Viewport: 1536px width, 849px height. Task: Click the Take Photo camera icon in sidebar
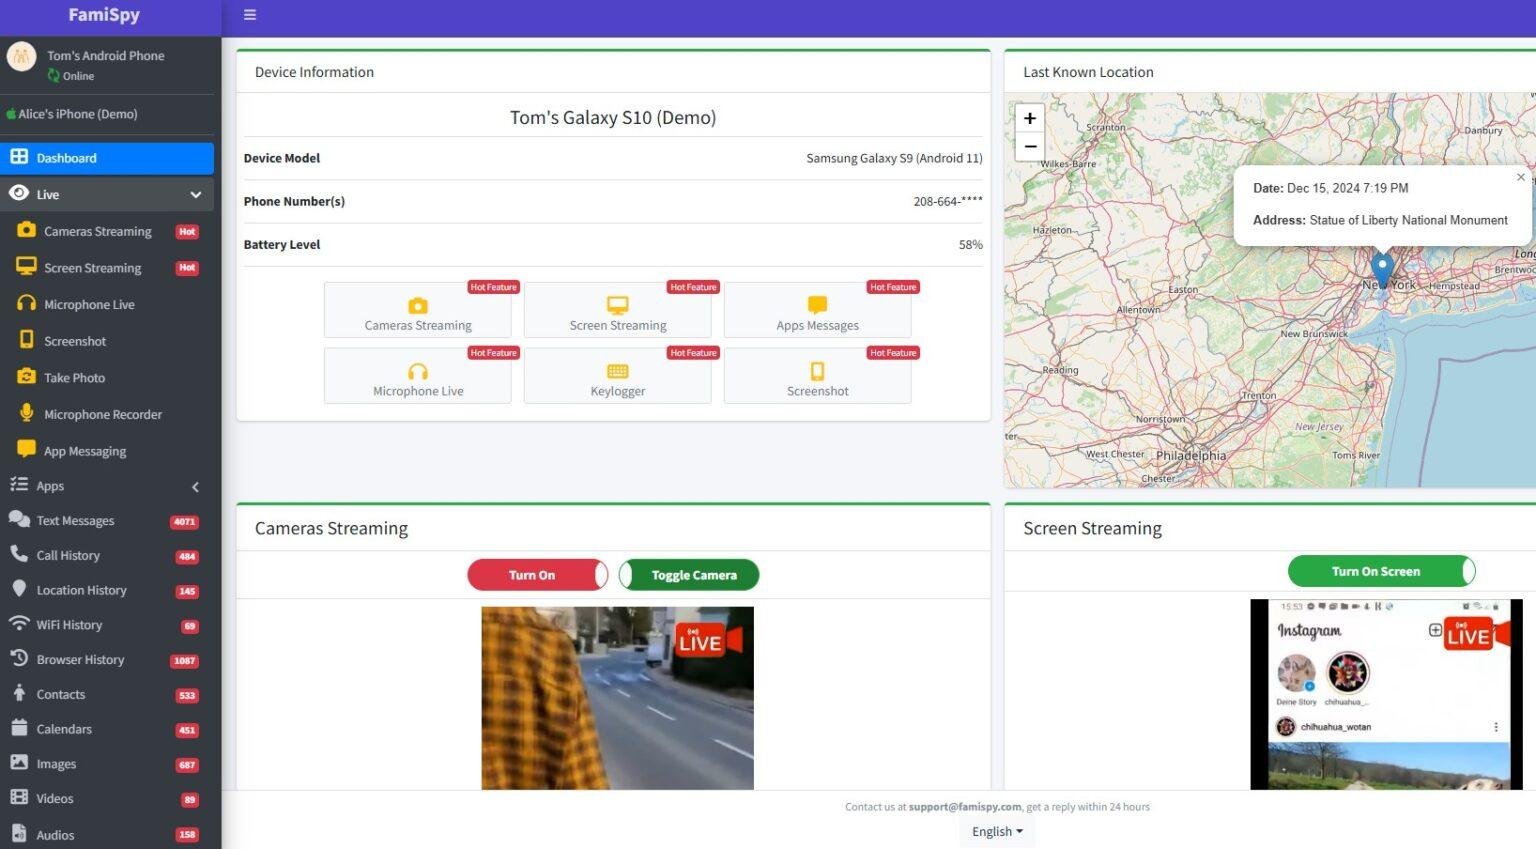pos(27,377)
